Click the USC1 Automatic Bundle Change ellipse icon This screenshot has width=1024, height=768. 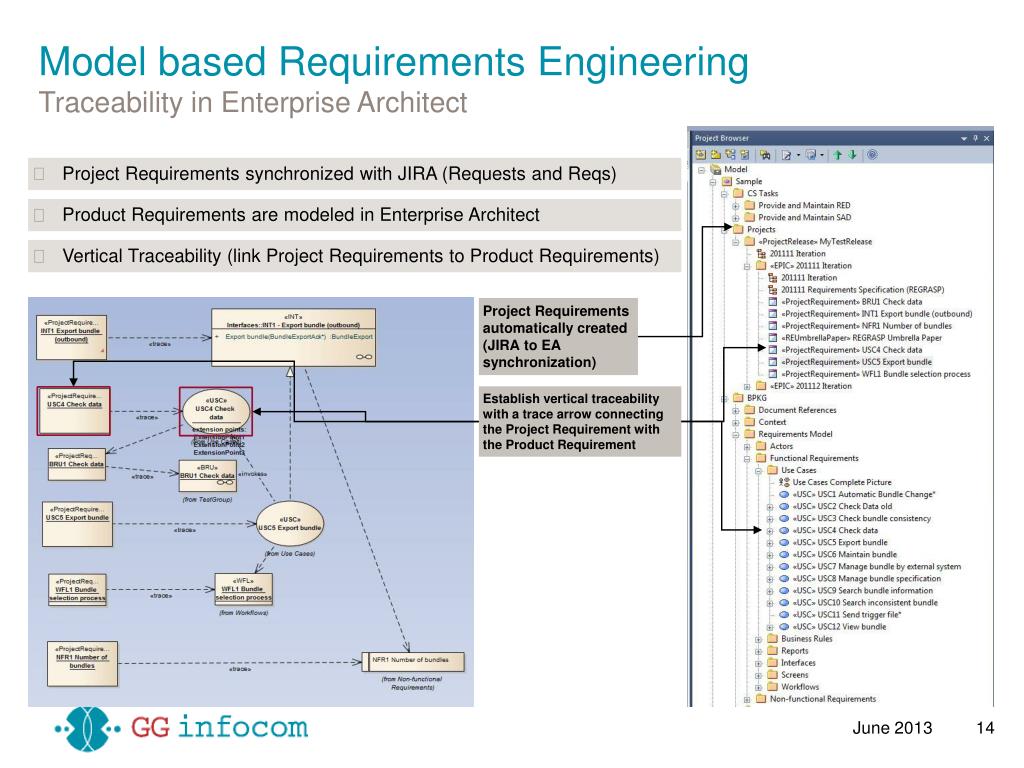point(784,494)
